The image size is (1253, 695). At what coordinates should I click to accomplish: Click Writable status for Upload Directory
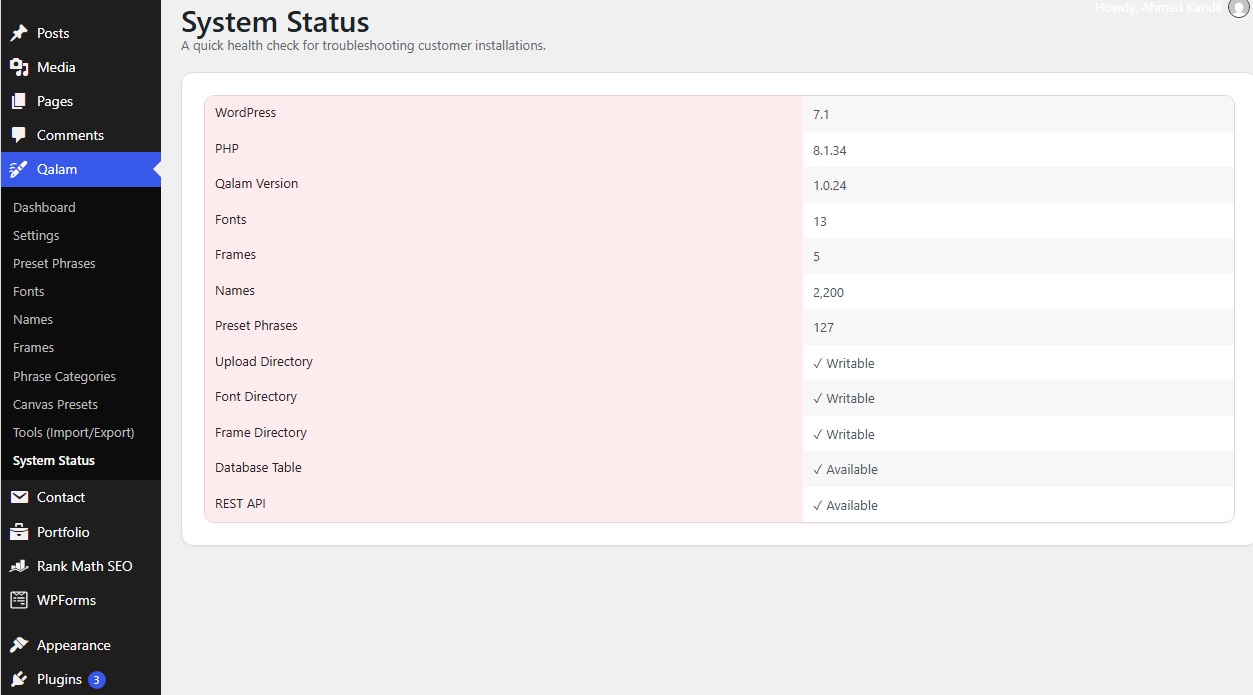(844, 364)
